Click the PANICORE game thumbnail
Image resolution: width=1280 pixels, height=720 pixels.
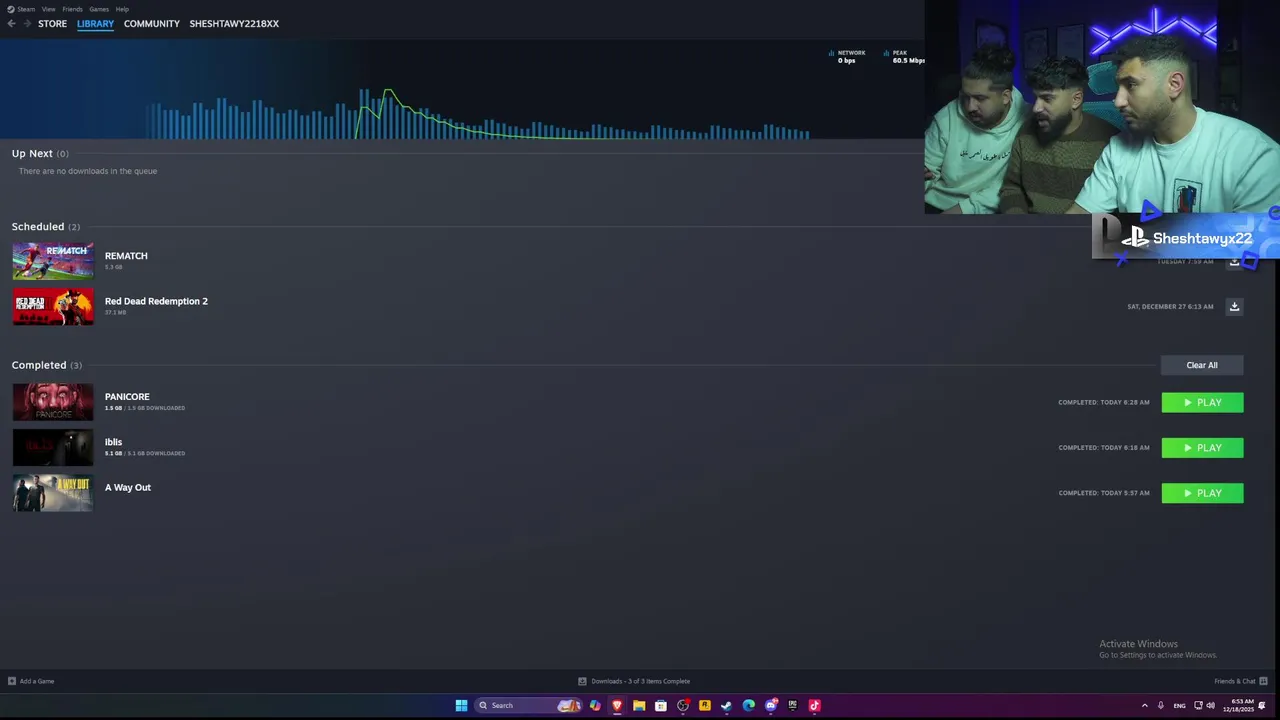[x=53, y=402]
